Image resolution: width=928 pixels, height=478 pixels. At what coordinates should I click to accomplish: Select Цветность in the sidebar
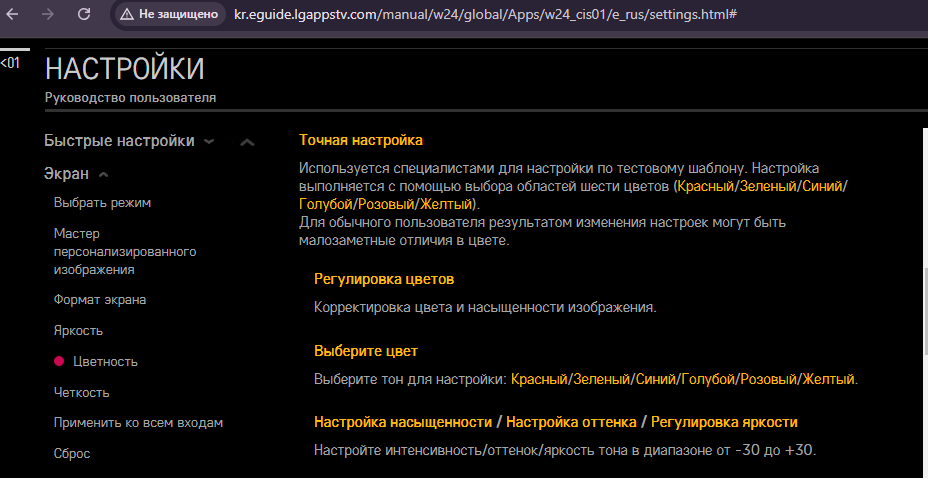point(105,361)
